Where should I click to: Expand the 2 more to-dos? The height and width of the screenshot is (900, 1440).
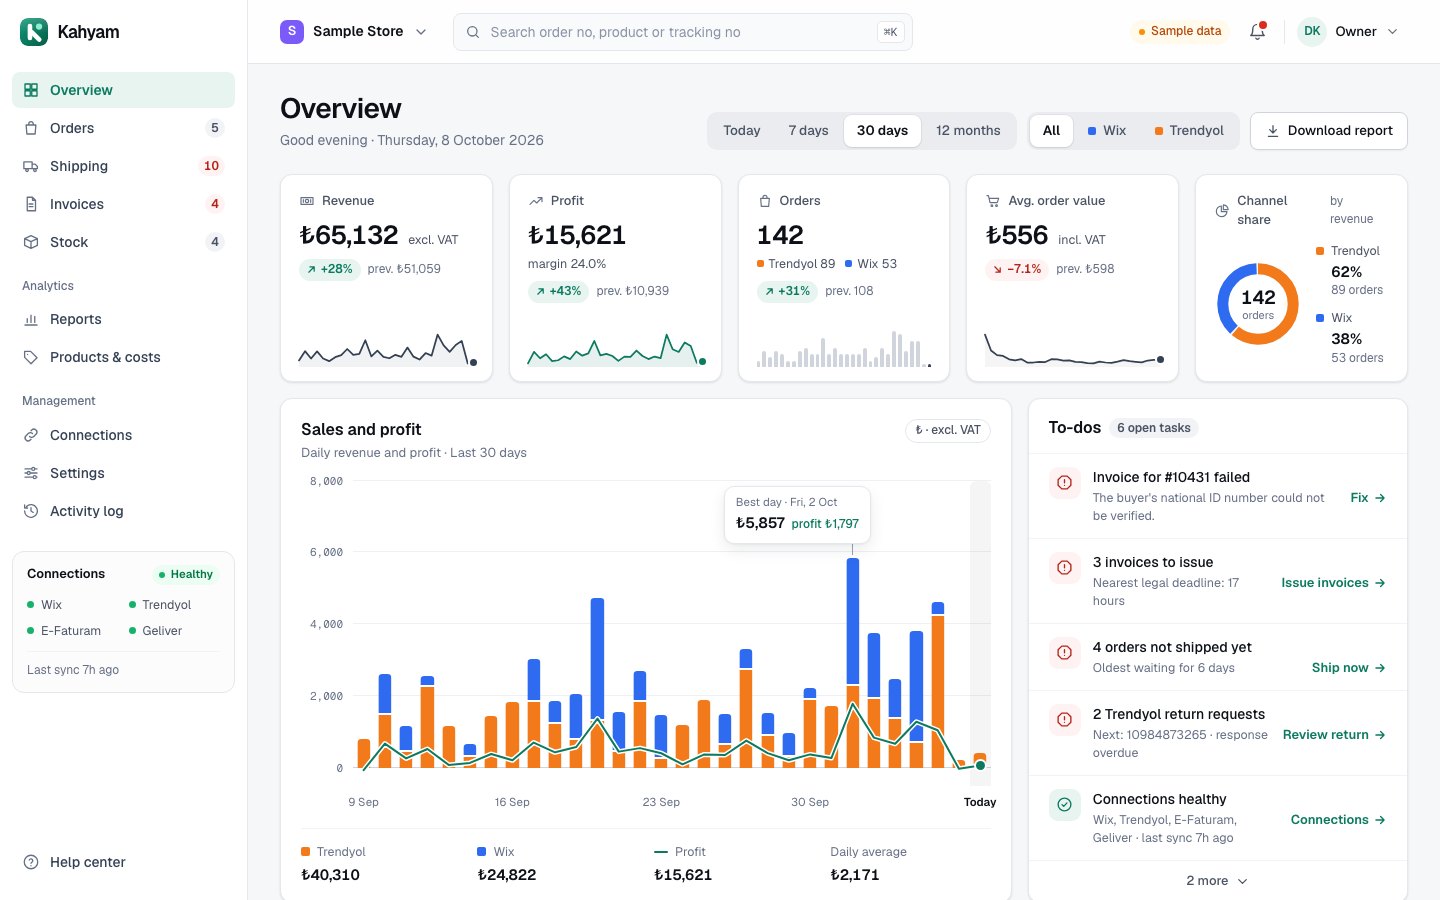click(x=1217, y=881)
